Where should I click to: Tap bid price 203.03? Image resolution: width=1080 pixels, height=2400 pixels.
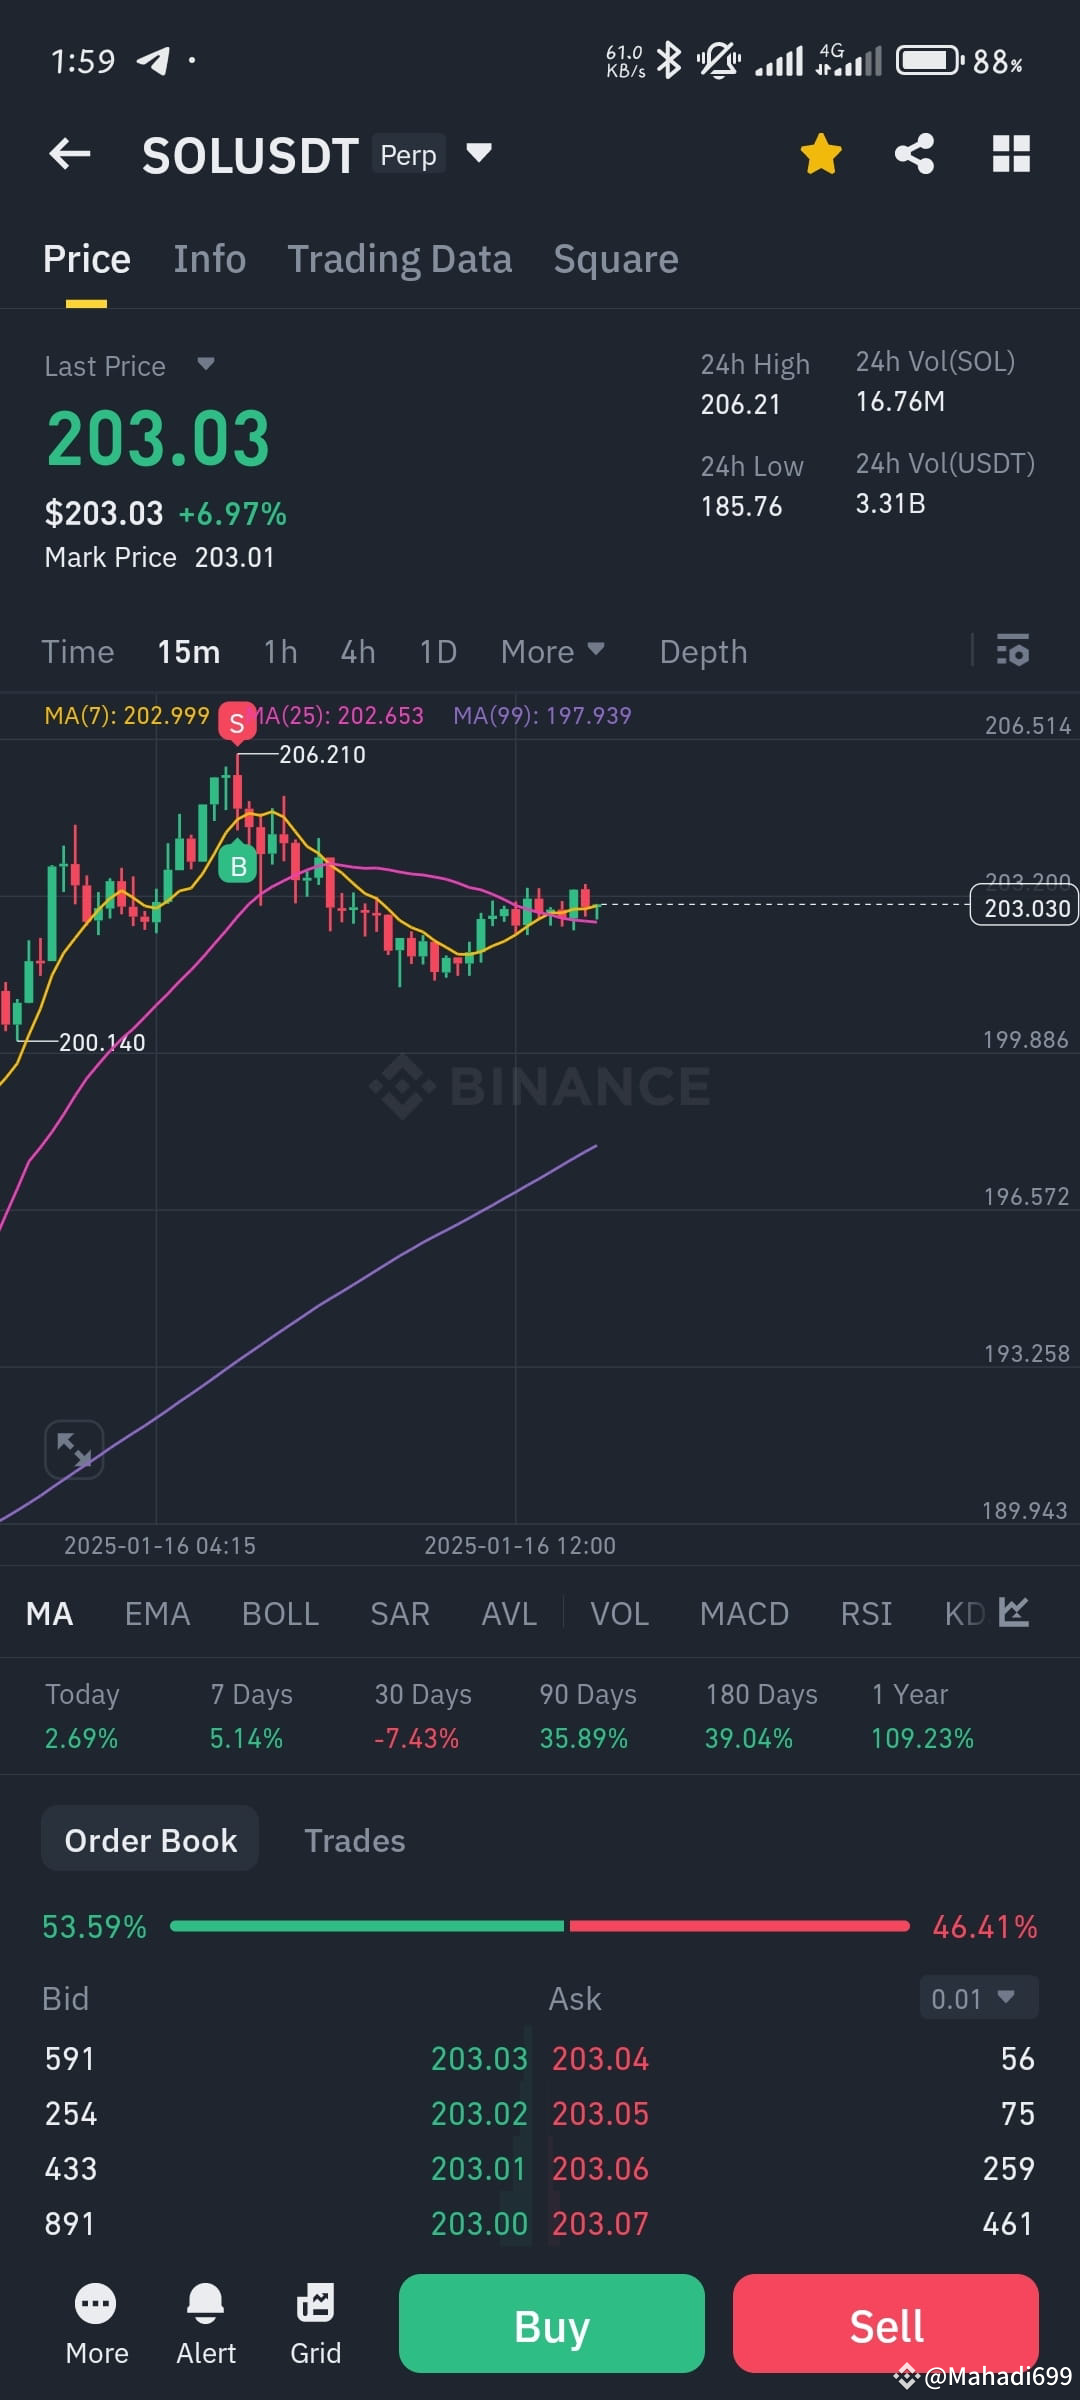479,2058
